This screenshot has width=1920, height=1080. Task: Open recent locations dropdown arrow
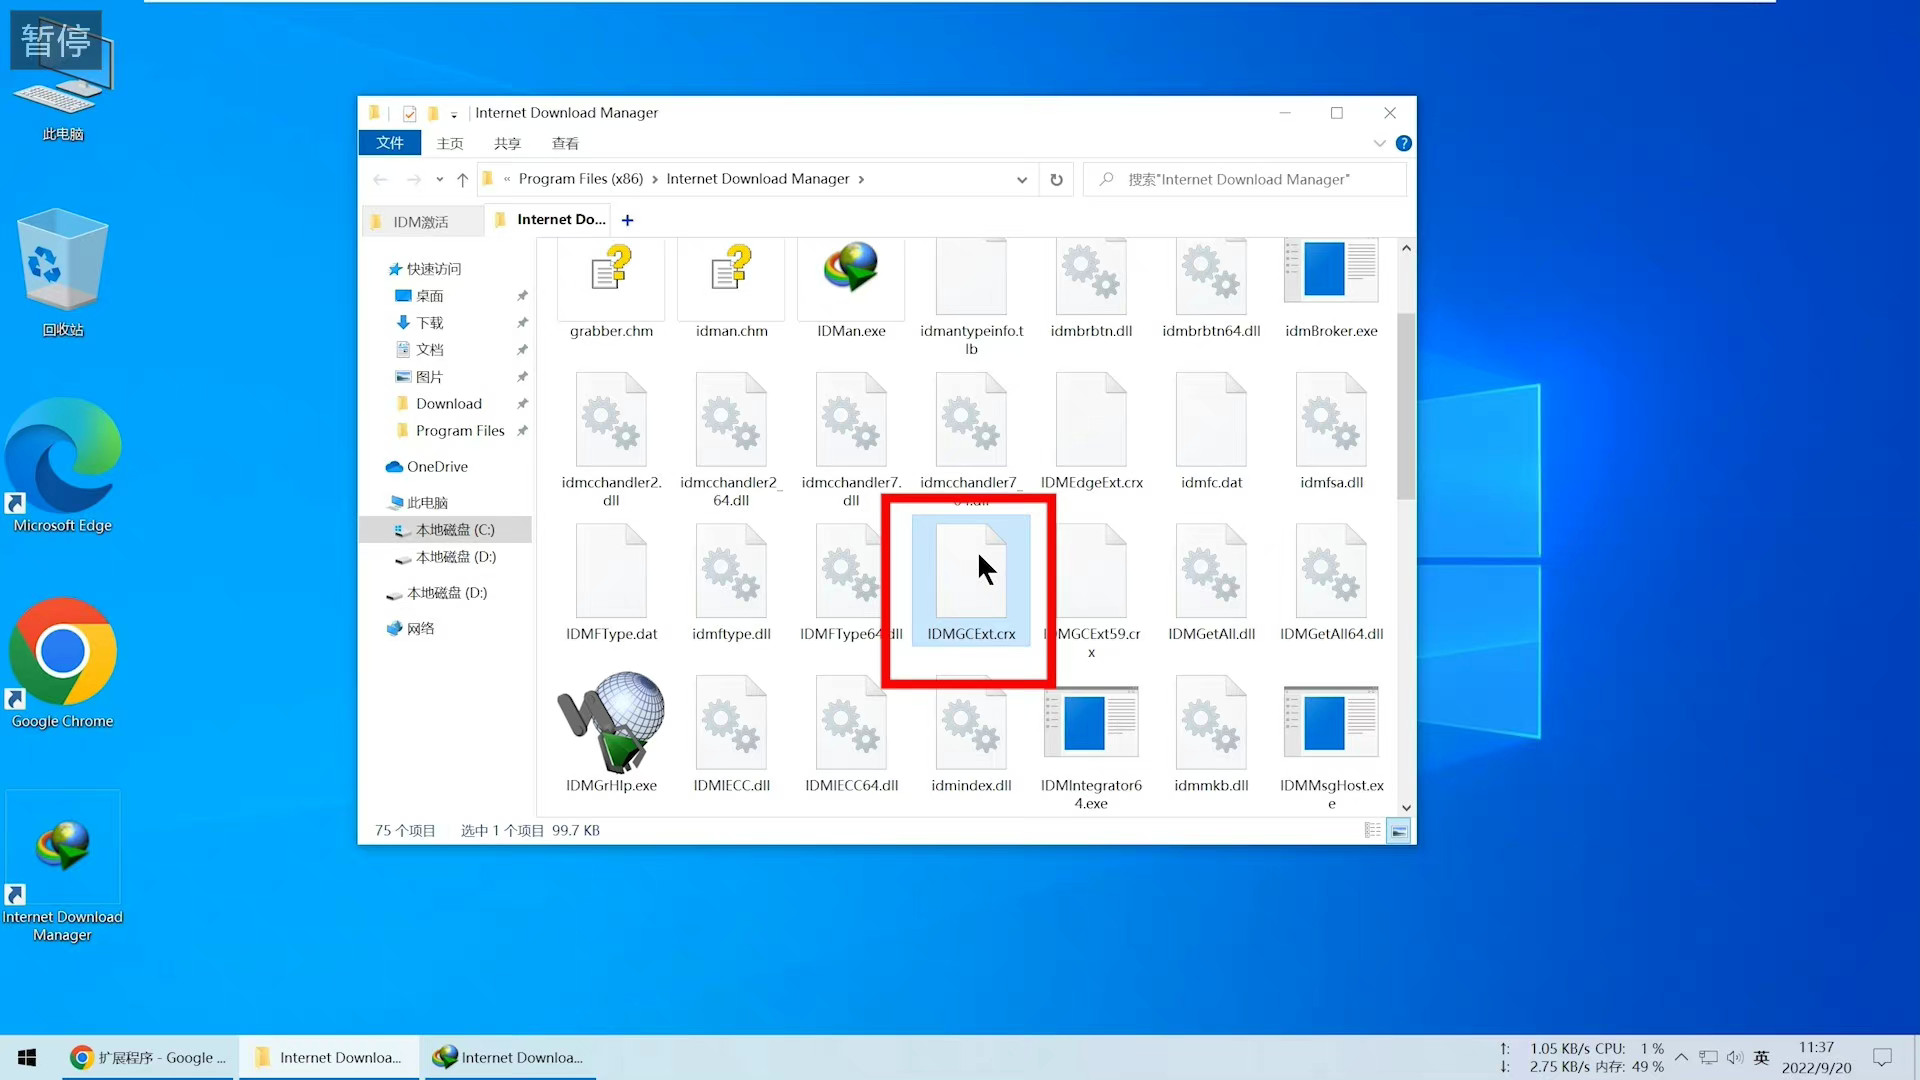click(439, 180)
